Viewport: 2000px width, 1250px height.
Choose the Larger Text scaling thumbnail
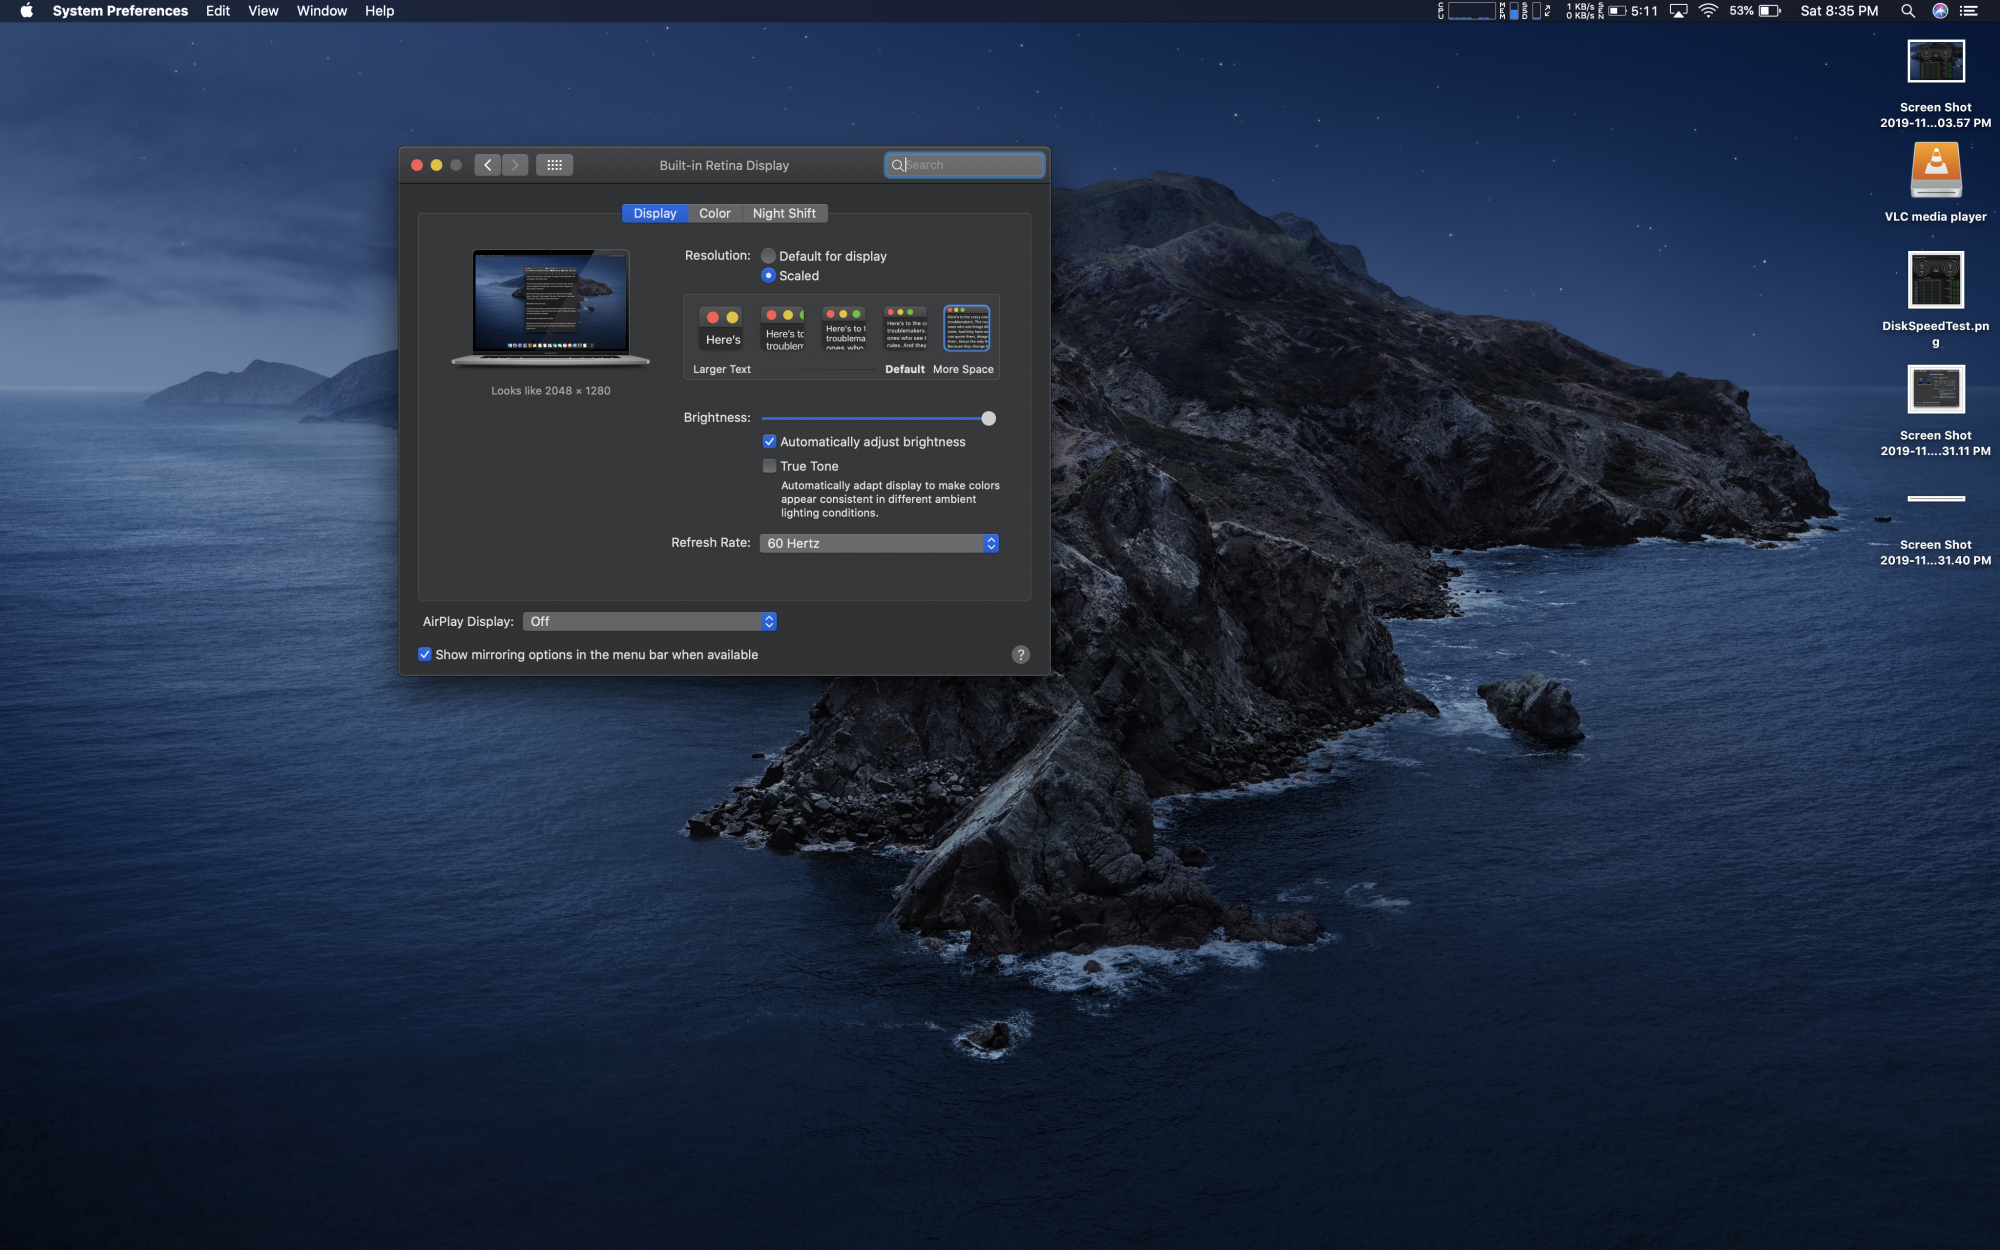pyautogui.click(x=721, y=329)
